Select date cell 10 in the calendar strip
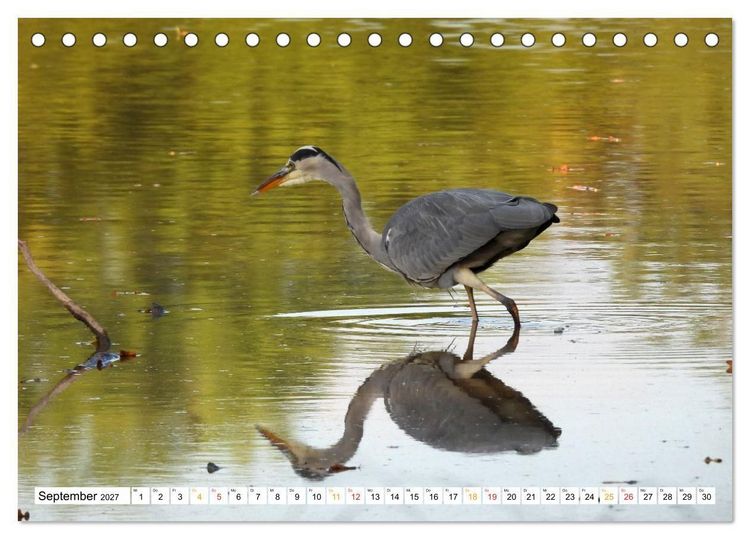 (x=316, y=496)
